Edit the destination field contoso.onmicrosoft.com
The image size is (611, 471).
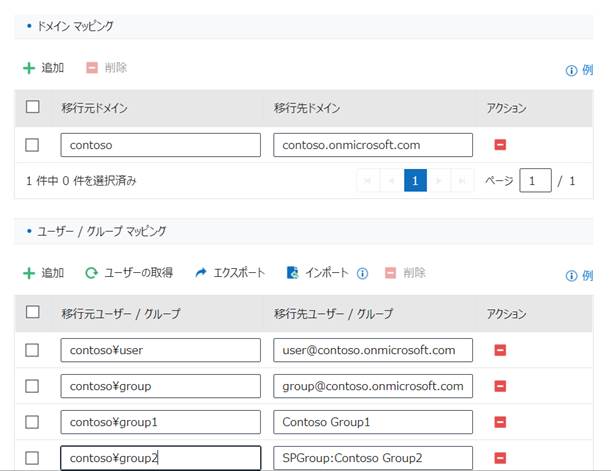[373, 145]
